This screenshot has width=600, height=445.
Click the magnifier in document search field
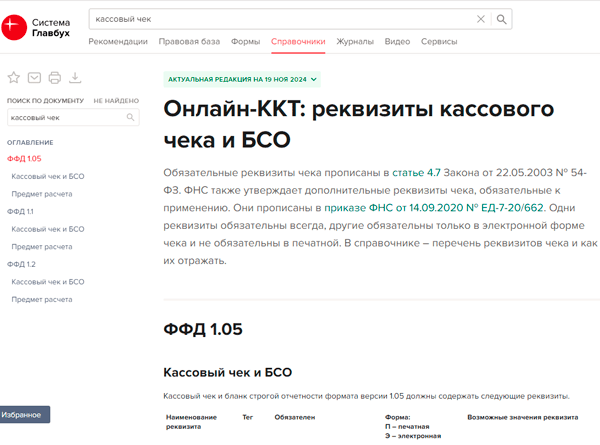(130, 118)
